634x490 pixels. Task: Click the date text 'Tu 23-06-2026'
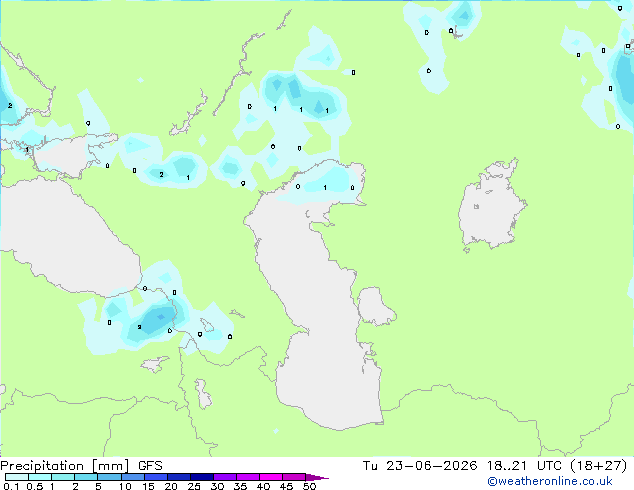coord(420,466)
